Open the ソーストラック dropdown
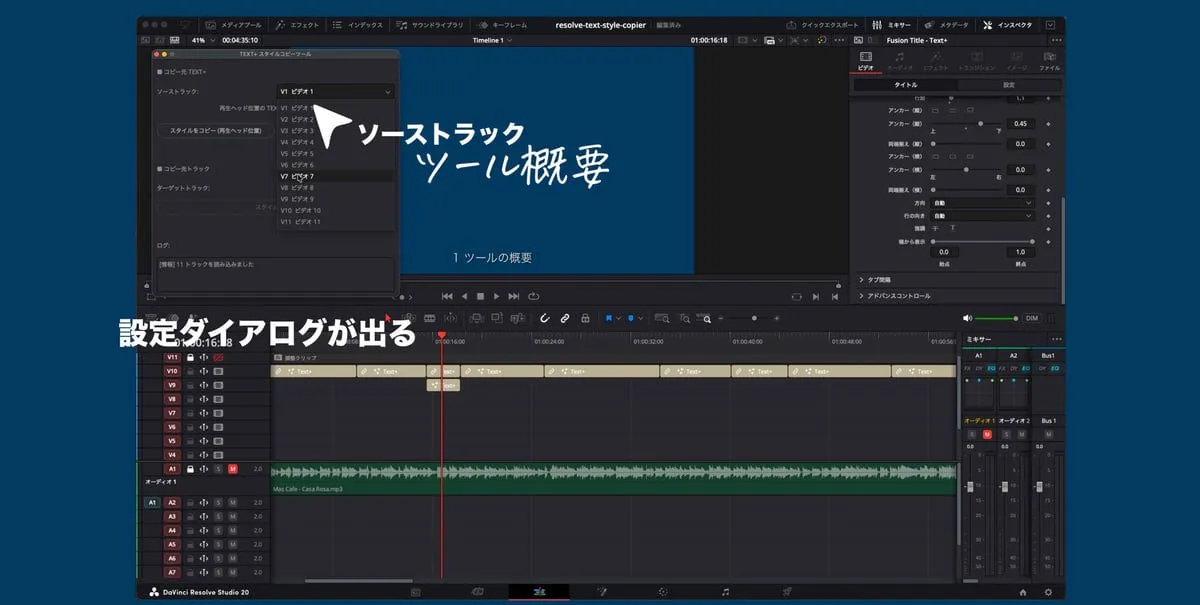This screenshot has width=1200, height=605. [x=335, y=92]
